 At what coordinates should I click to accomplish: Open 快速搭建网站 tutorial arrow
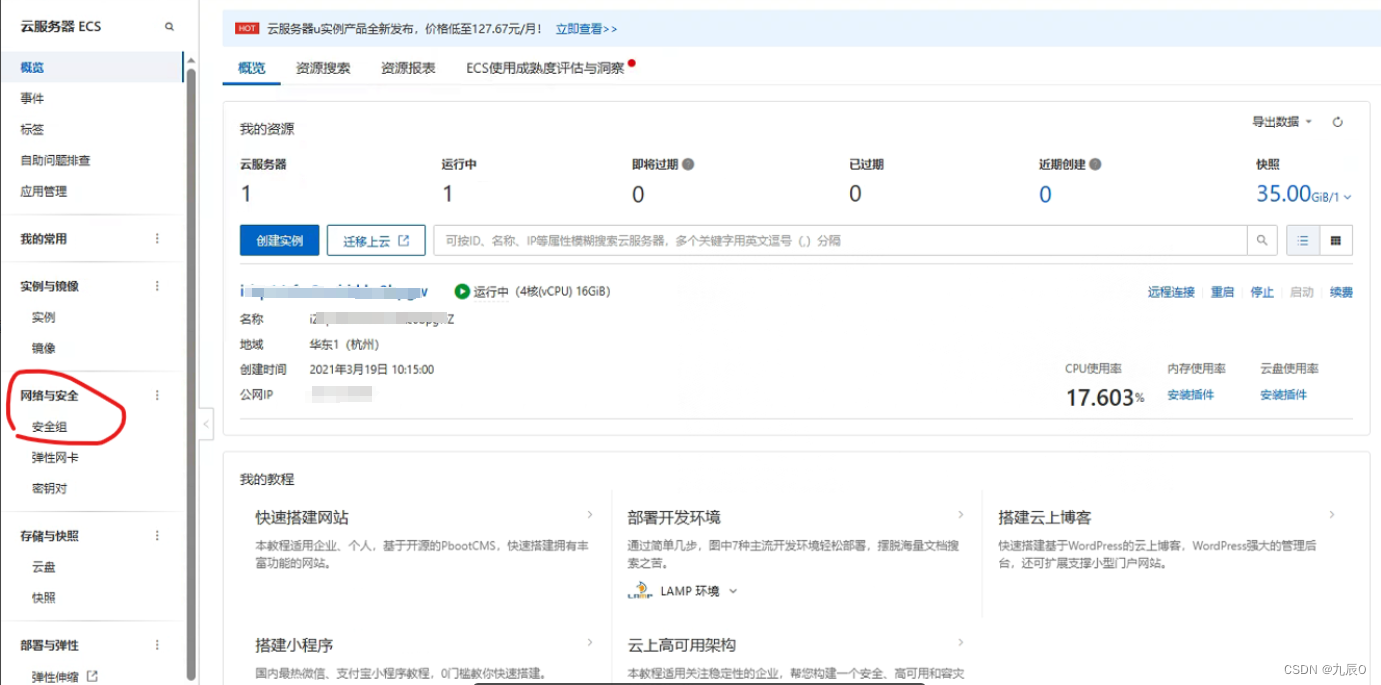[590, 515]
